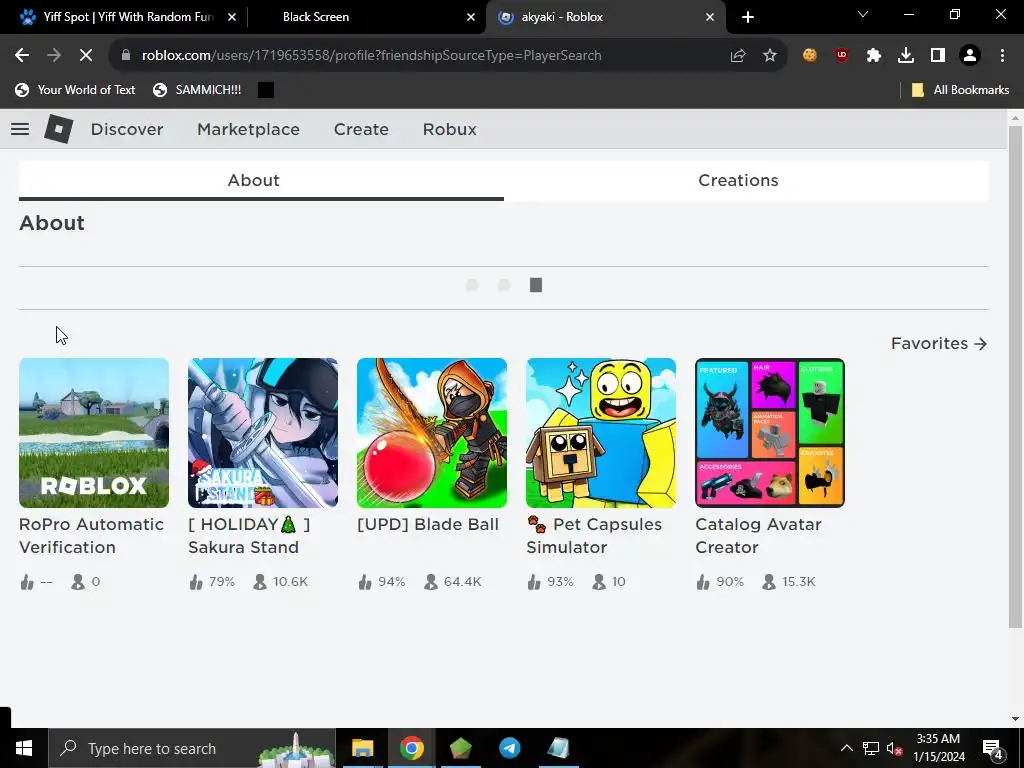Open RoPro Automatic Verification game title
This screenshot has width=1024, height=768.
point(91,536)
